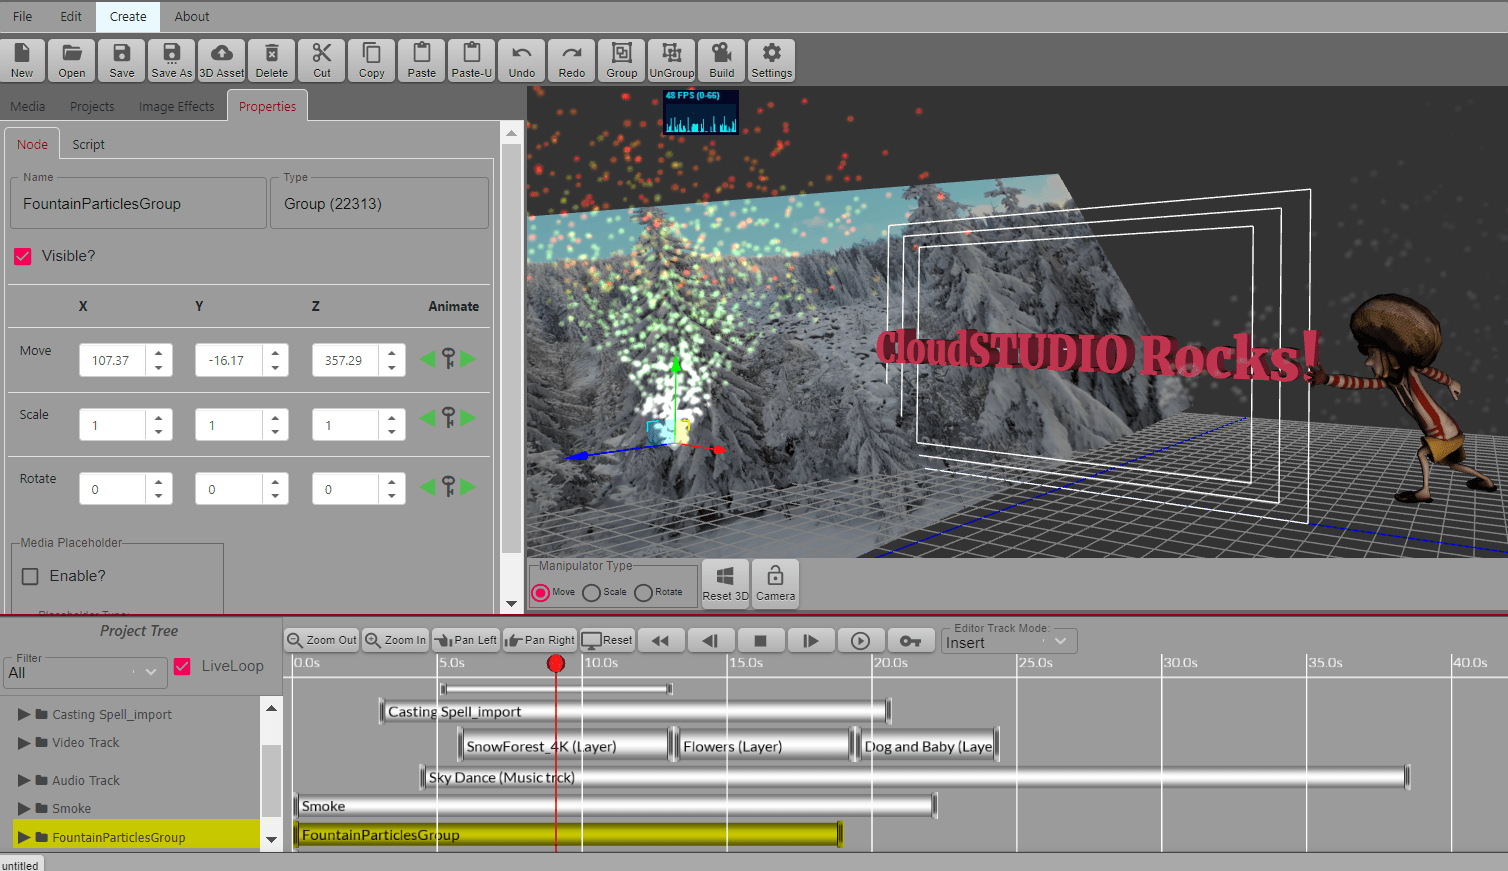UnGroup the selected group
Image resolution: width=1508 pixels, height=871 pixels.
click(x=672, y=60)
